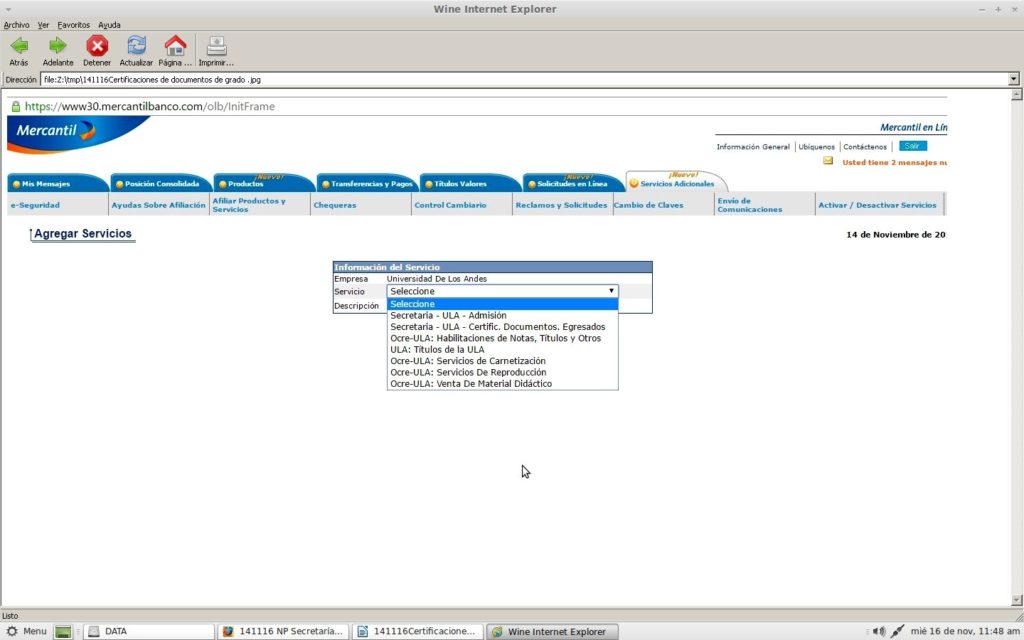Switch to Posición Consolidada tab
The width and height of the screenshot is (1024, 640).
click(161, 184)
